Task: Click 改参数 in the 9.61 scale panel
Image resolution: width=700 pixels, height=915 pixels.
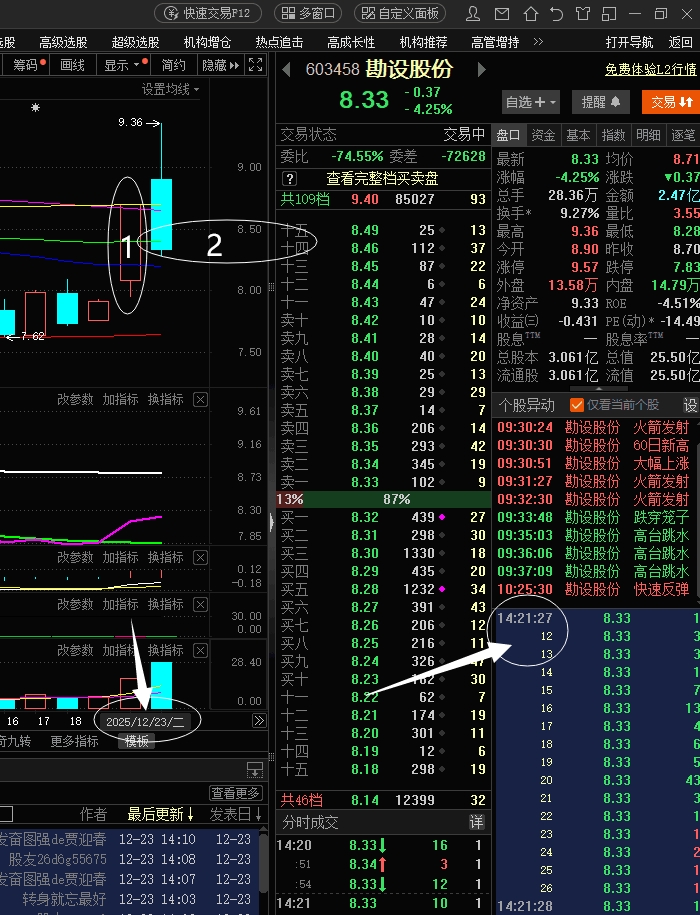Action: (75, 400)
